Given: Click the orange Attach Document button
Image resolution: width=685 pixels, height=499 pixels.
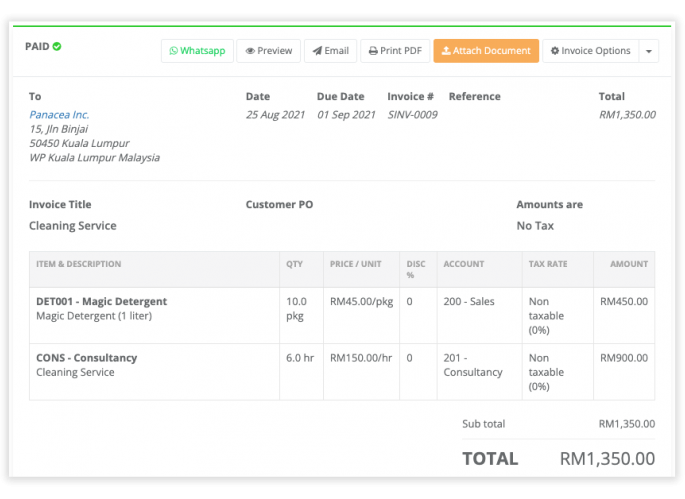Looking at the screenshot, I should tap(486, 51).
